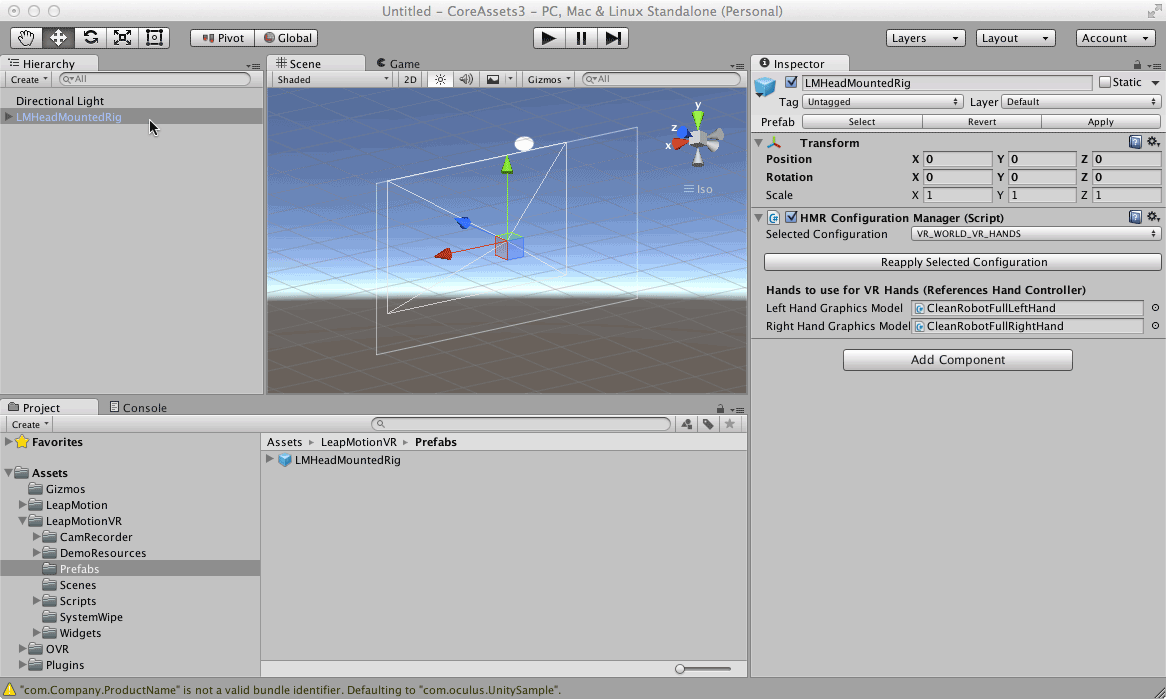
Task: Toggle Pivot handle position mode
Action: (222, 38)
